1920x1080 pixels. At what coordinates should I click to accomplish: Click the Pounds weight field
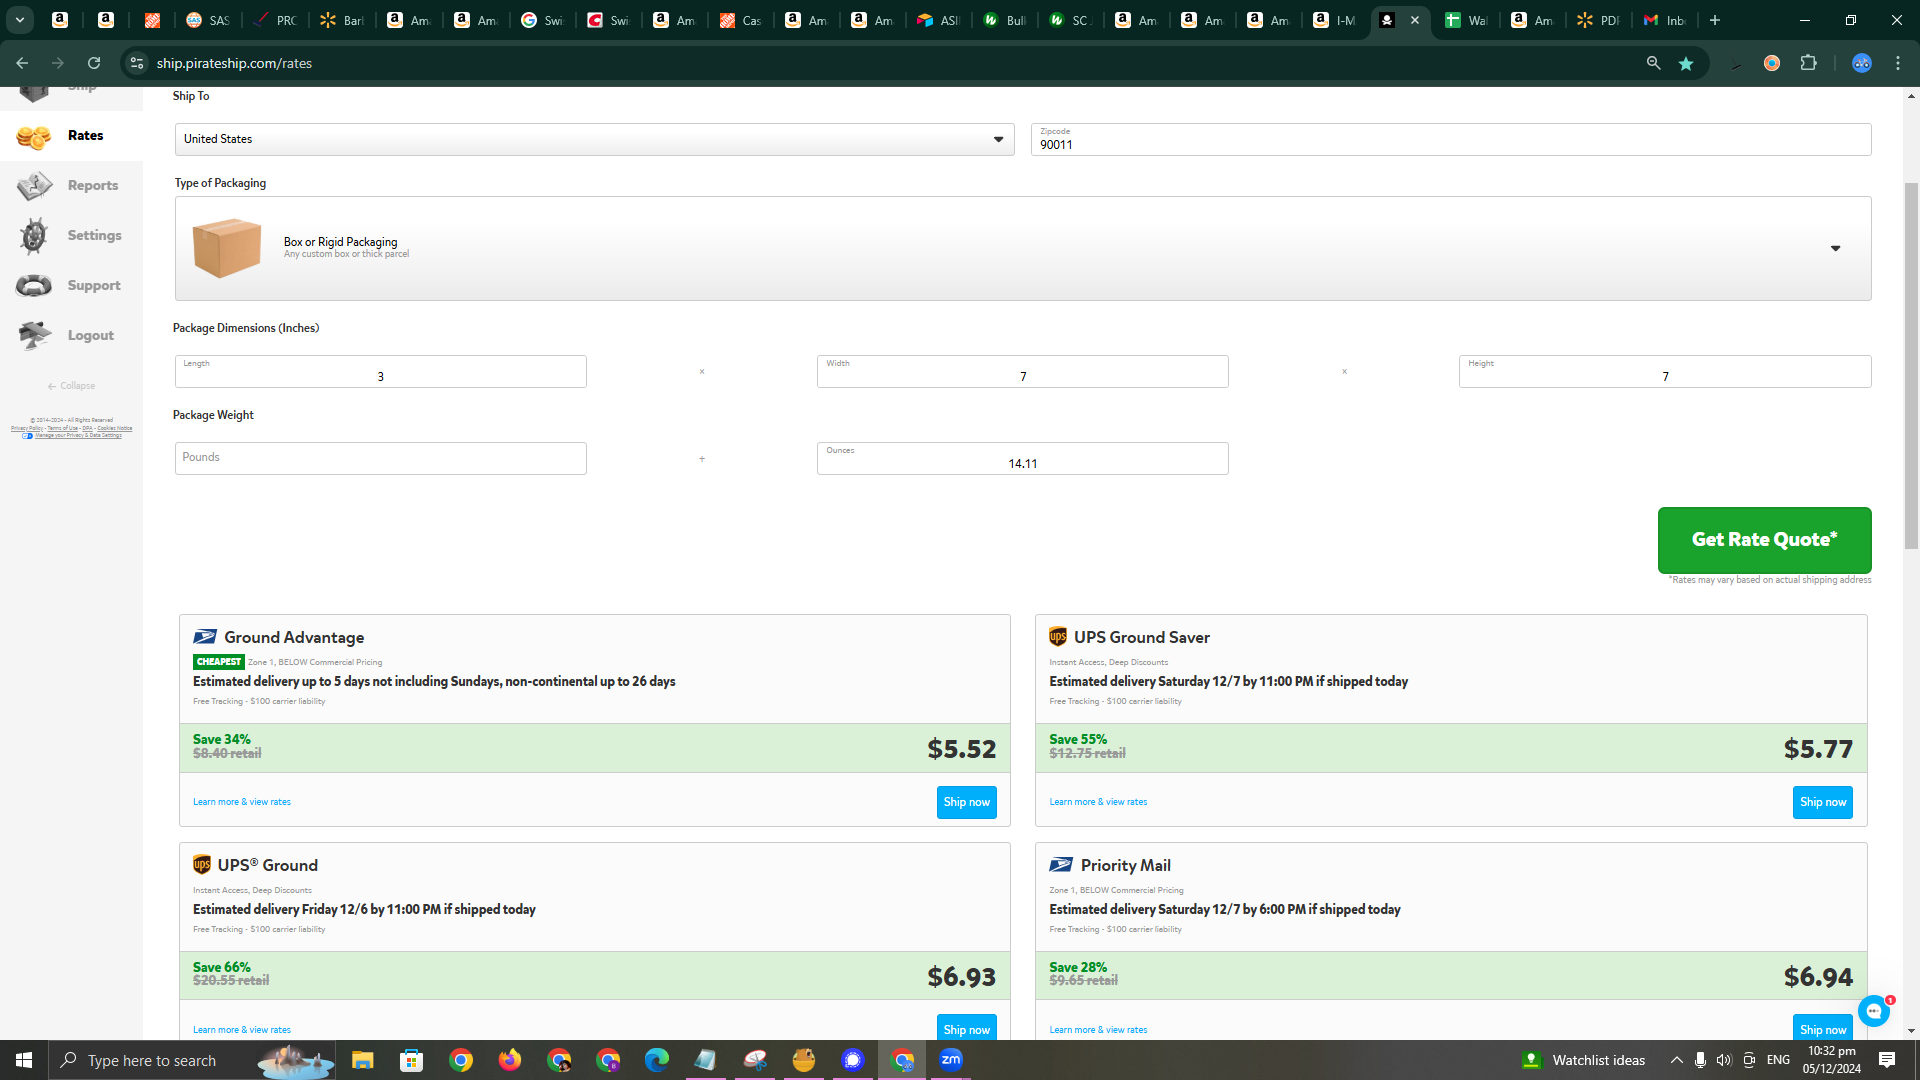pyautogui.click(x=380, y=458)
